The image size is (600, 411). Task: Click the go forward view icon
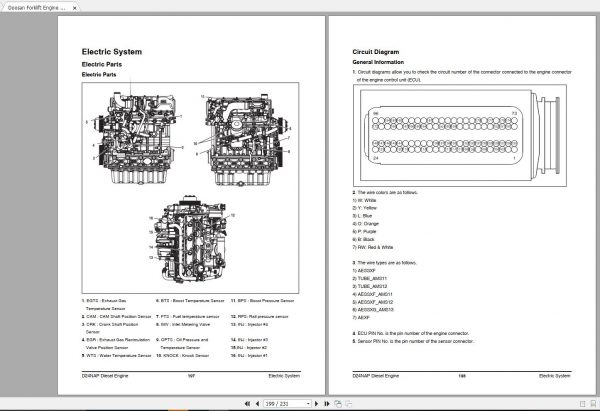(x=349, y=404)
